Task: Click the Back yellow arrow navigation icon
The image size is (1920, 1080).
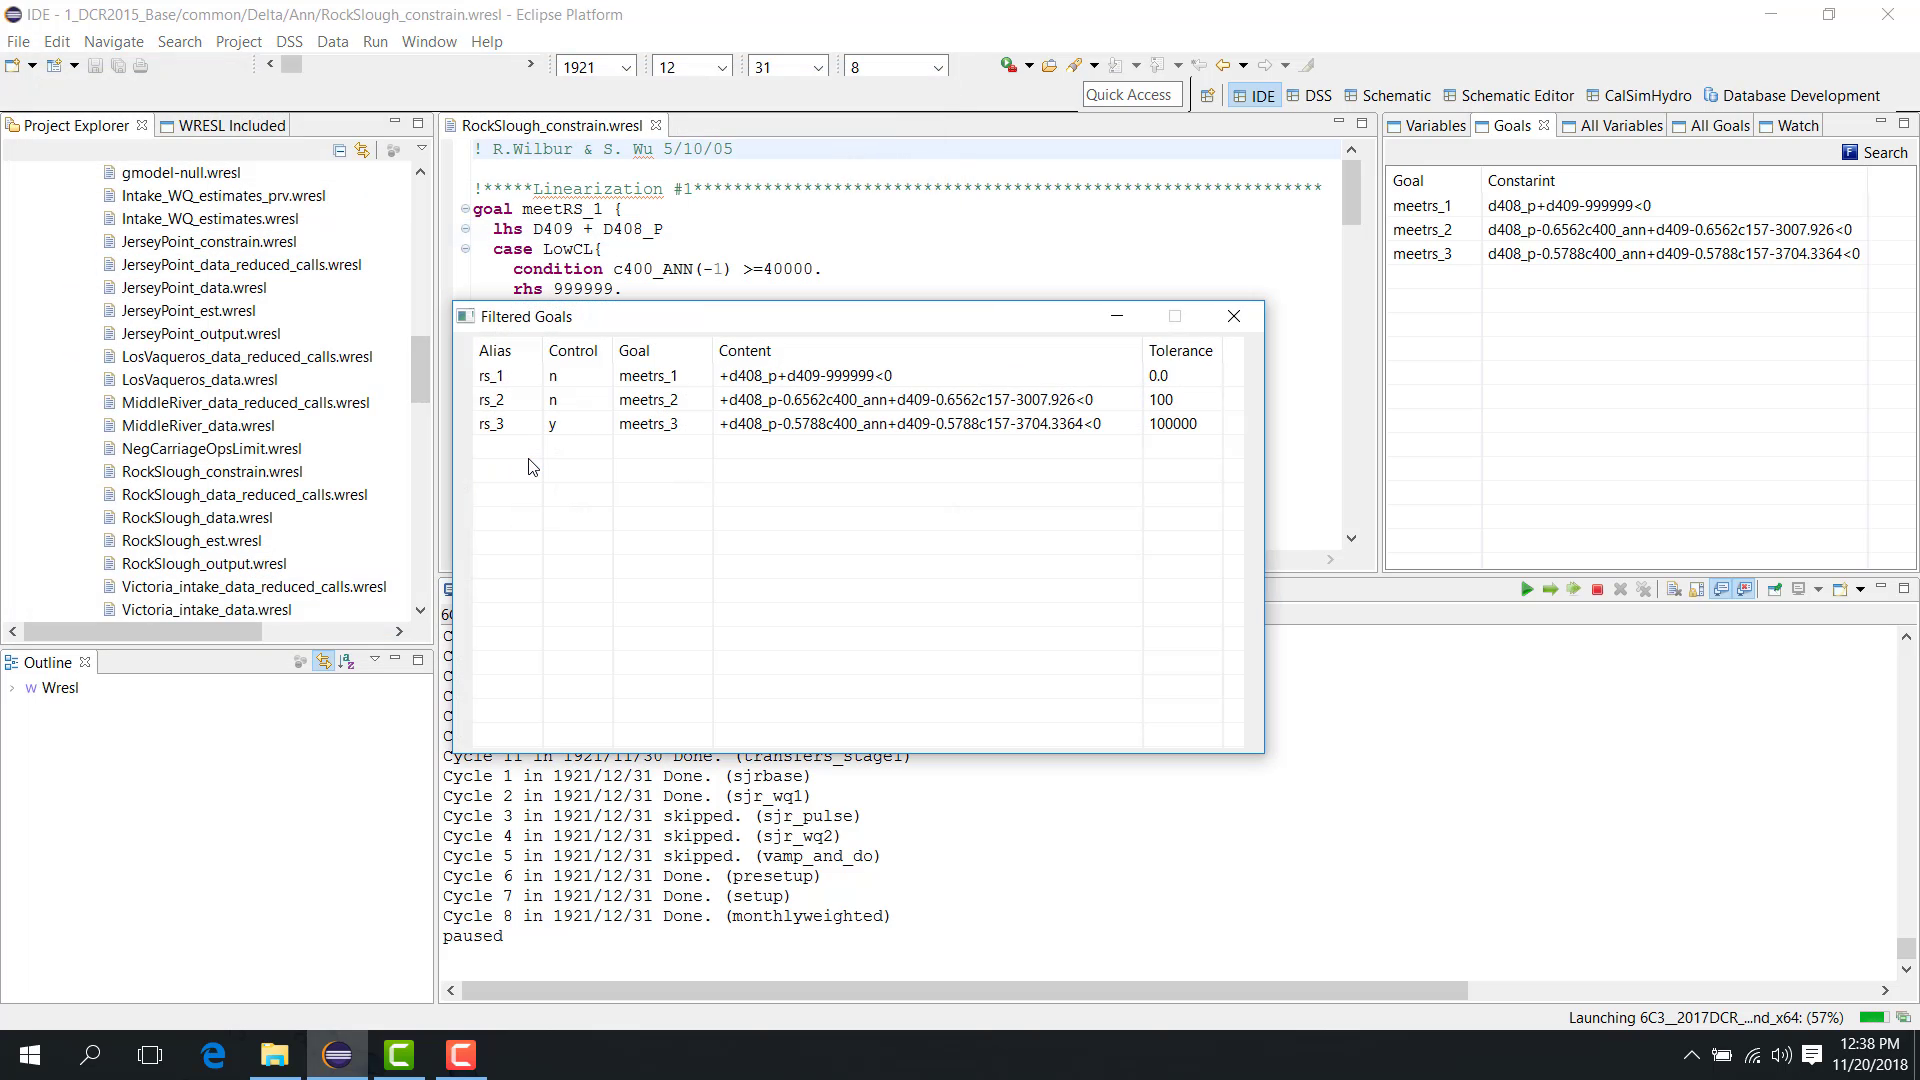Action: [1222, 65]
